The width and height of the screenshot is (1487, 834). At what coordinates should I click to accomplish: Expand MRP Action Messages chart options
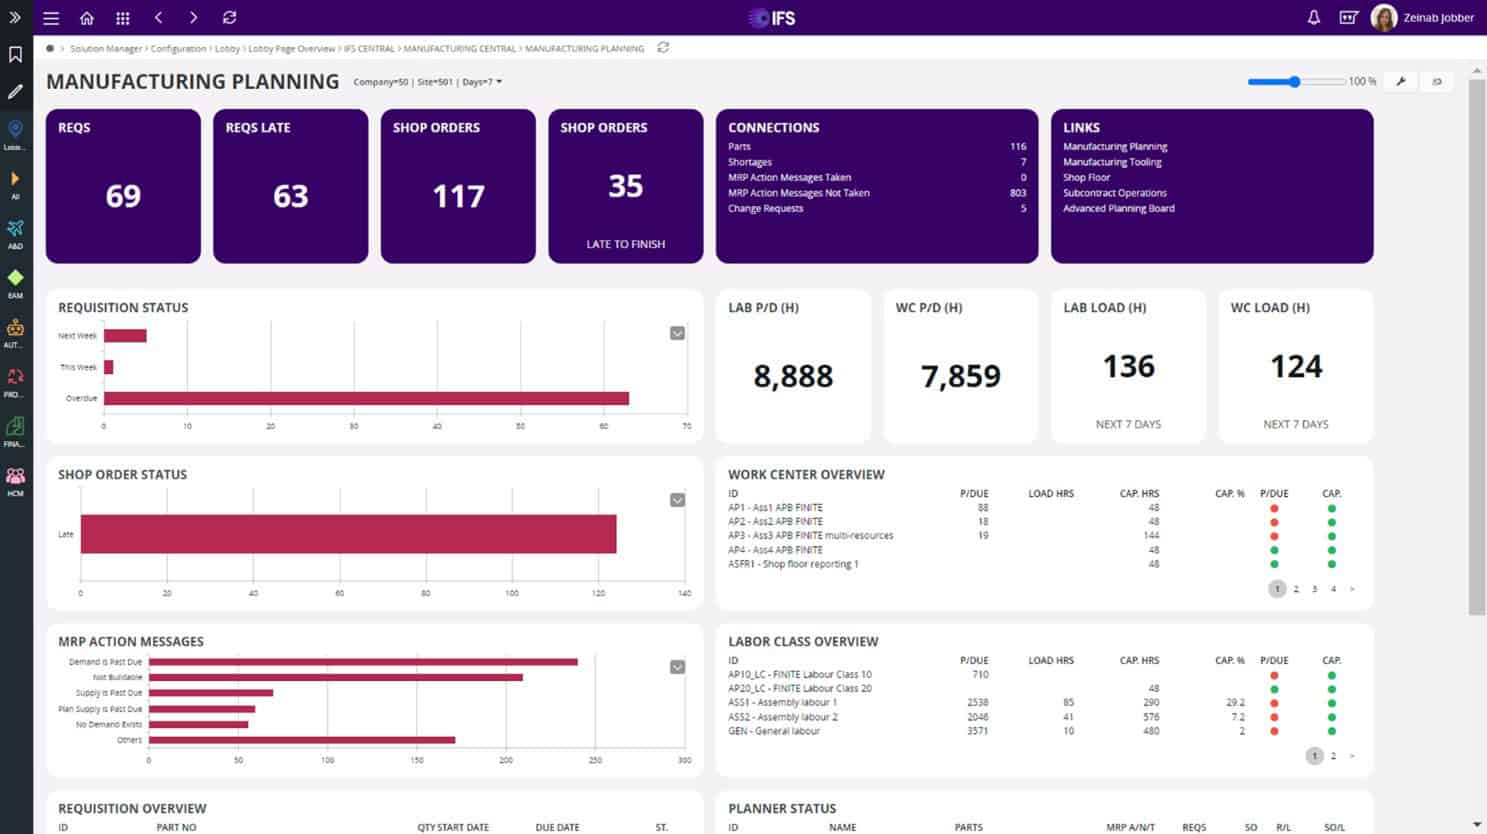pyautogui.click(x=677, y=667)
